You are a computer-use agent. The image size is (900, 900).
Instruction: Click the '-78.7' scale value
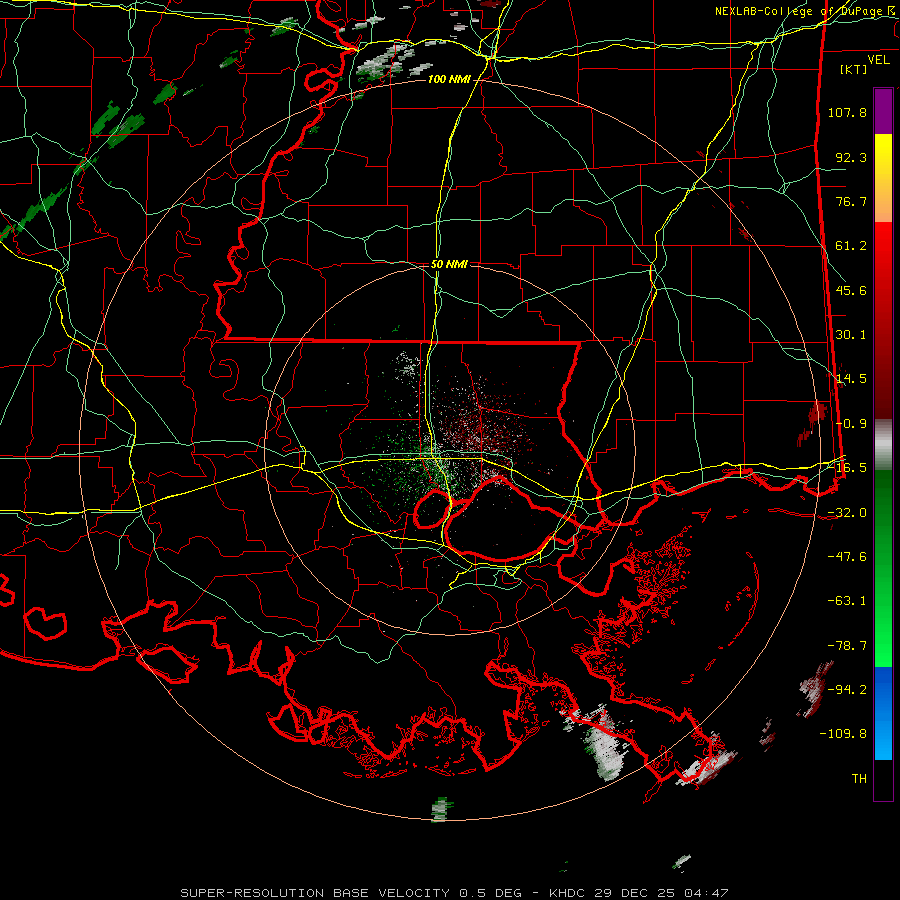pyautogui.click(x=847, y=646)
